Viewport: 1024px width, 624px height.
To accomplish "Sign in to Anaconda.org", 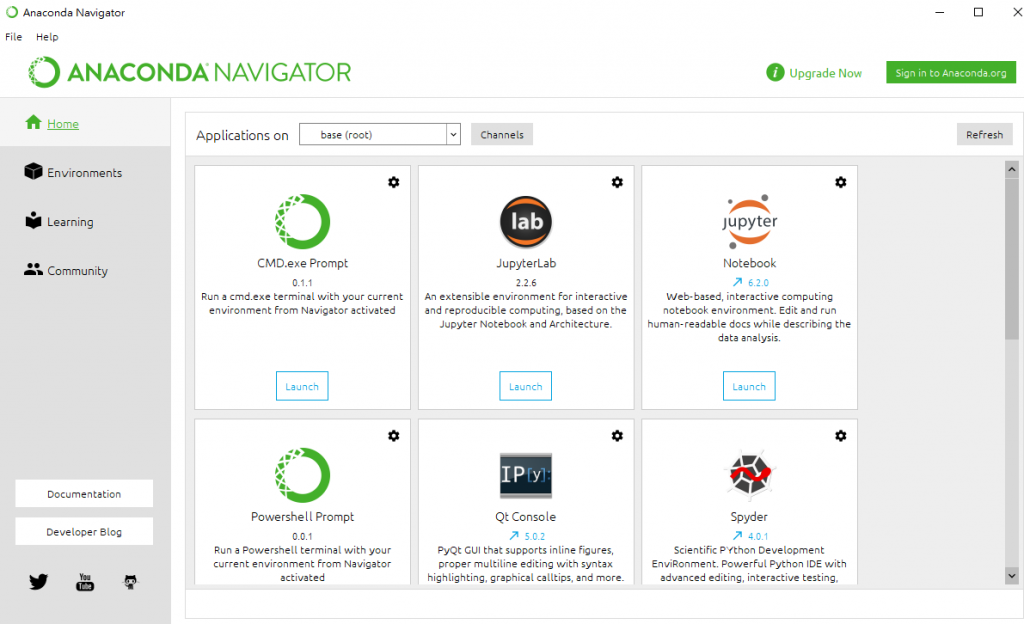I will (951, 72).
